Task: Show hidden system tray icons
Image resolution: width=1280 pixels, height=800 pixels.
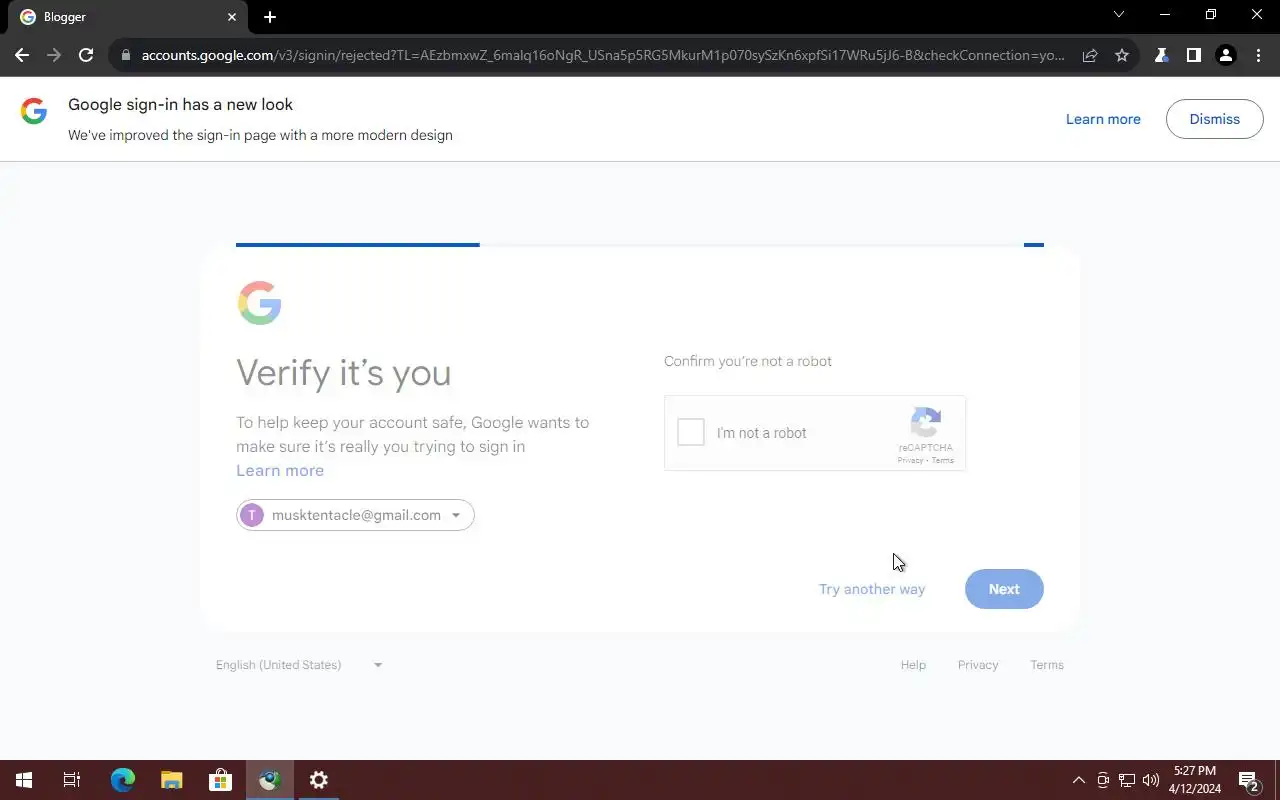Action: tap(1078, 780)
